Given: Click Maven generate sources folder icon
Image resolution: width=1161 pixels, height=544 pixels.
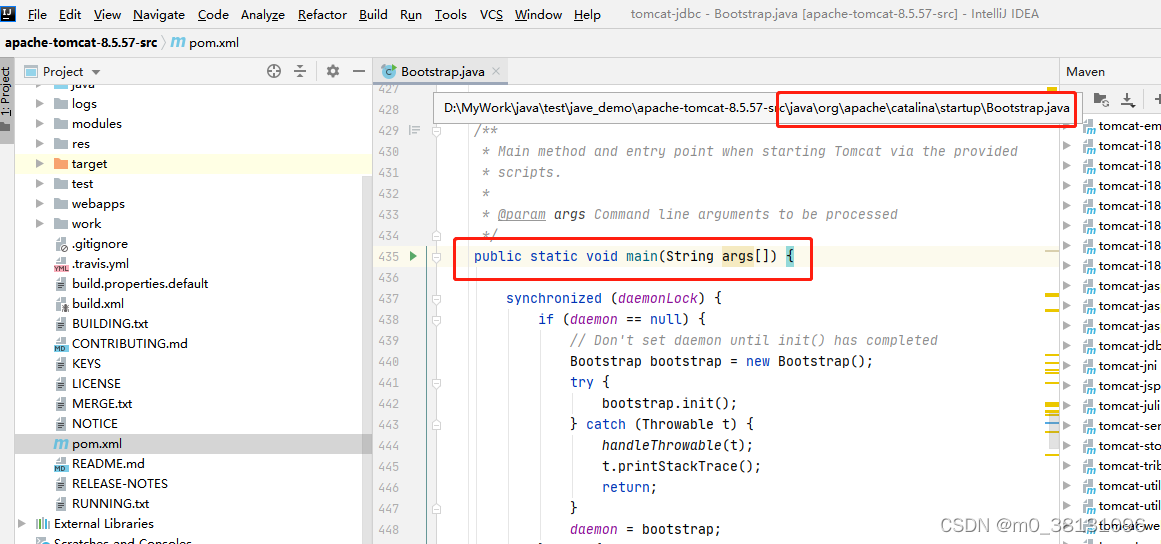Looking at the screenshot, I should click(x=1101, y=98).
